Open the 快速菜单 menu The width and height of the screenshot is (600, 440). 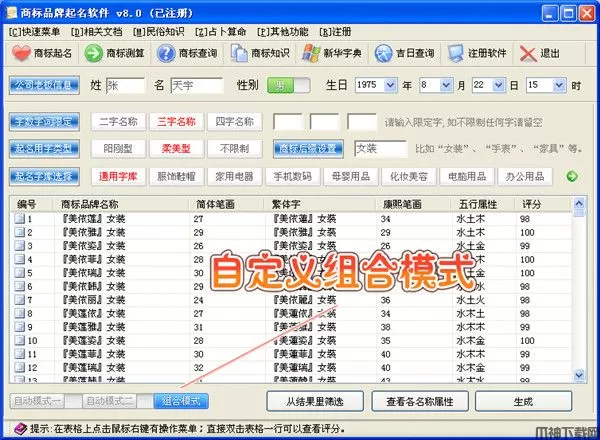(x=34, y=32)
